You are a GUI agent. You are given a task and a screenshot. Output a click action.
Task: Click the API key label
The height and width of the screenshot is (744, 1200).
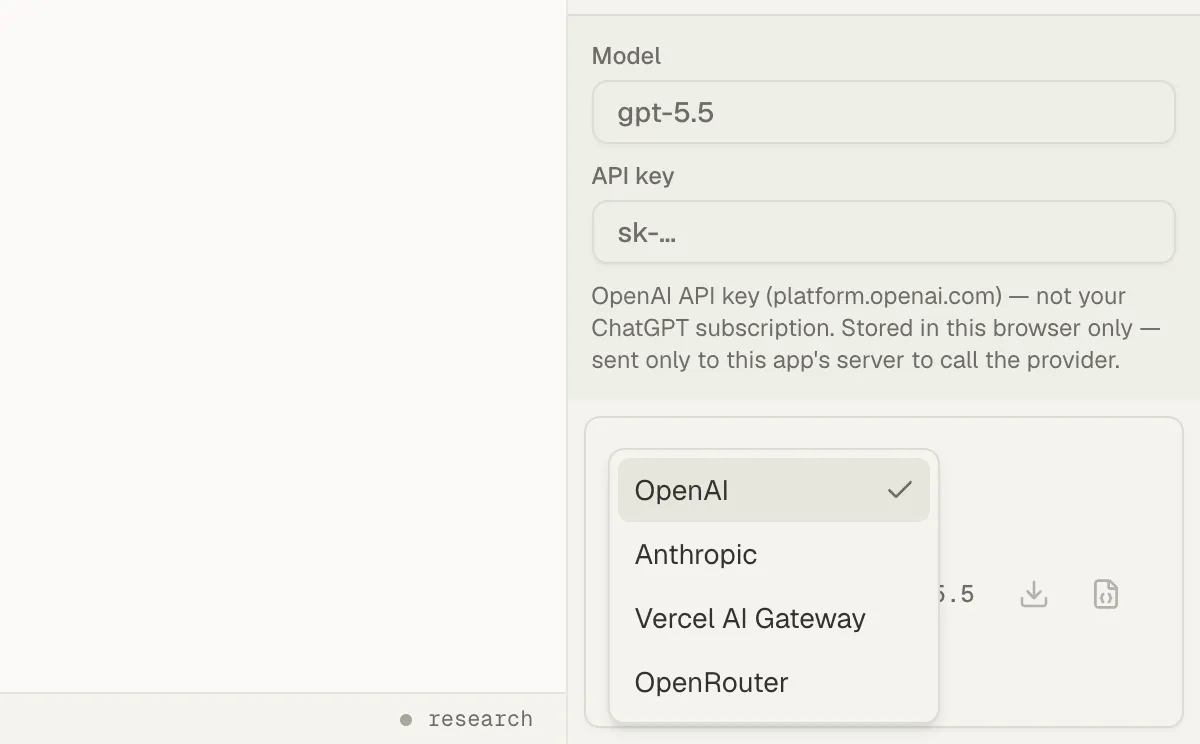(633, 176)
